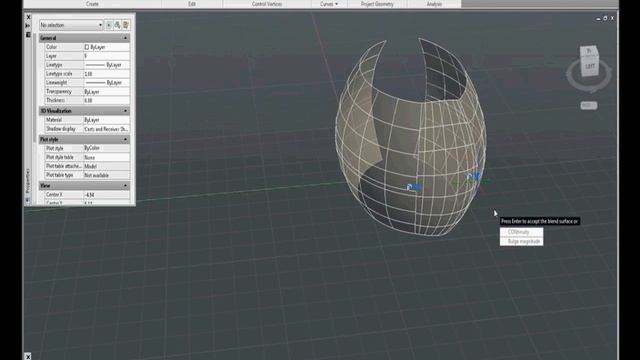
Task: Click the Plot style ByColor value
Action: pyautogui.click(x=106, y=148)
